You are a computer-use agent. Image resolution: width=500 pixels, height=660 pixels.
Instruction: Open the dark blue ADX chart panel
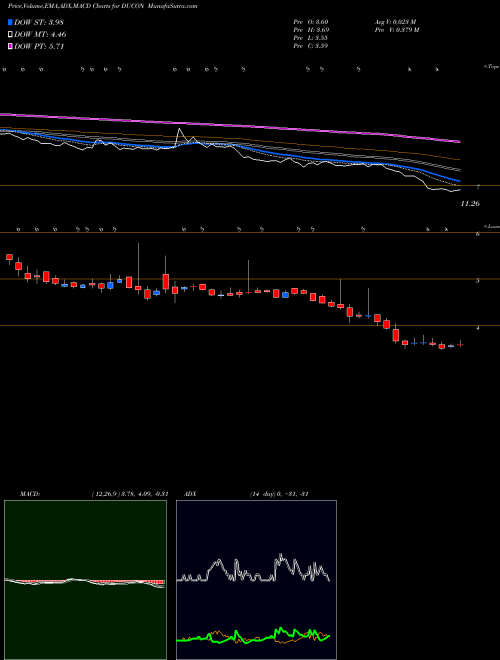click(x=256, y=580)
